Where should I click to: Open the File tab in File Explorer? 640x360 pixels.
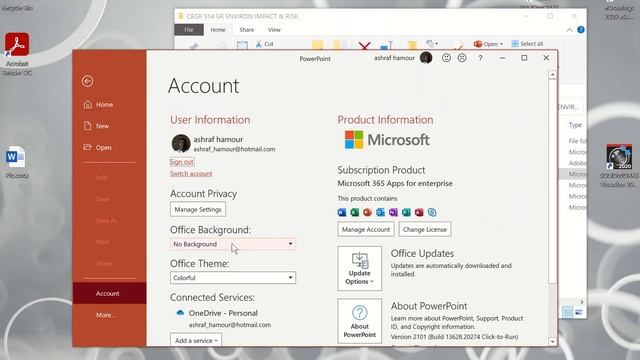[x=189, y=30]
